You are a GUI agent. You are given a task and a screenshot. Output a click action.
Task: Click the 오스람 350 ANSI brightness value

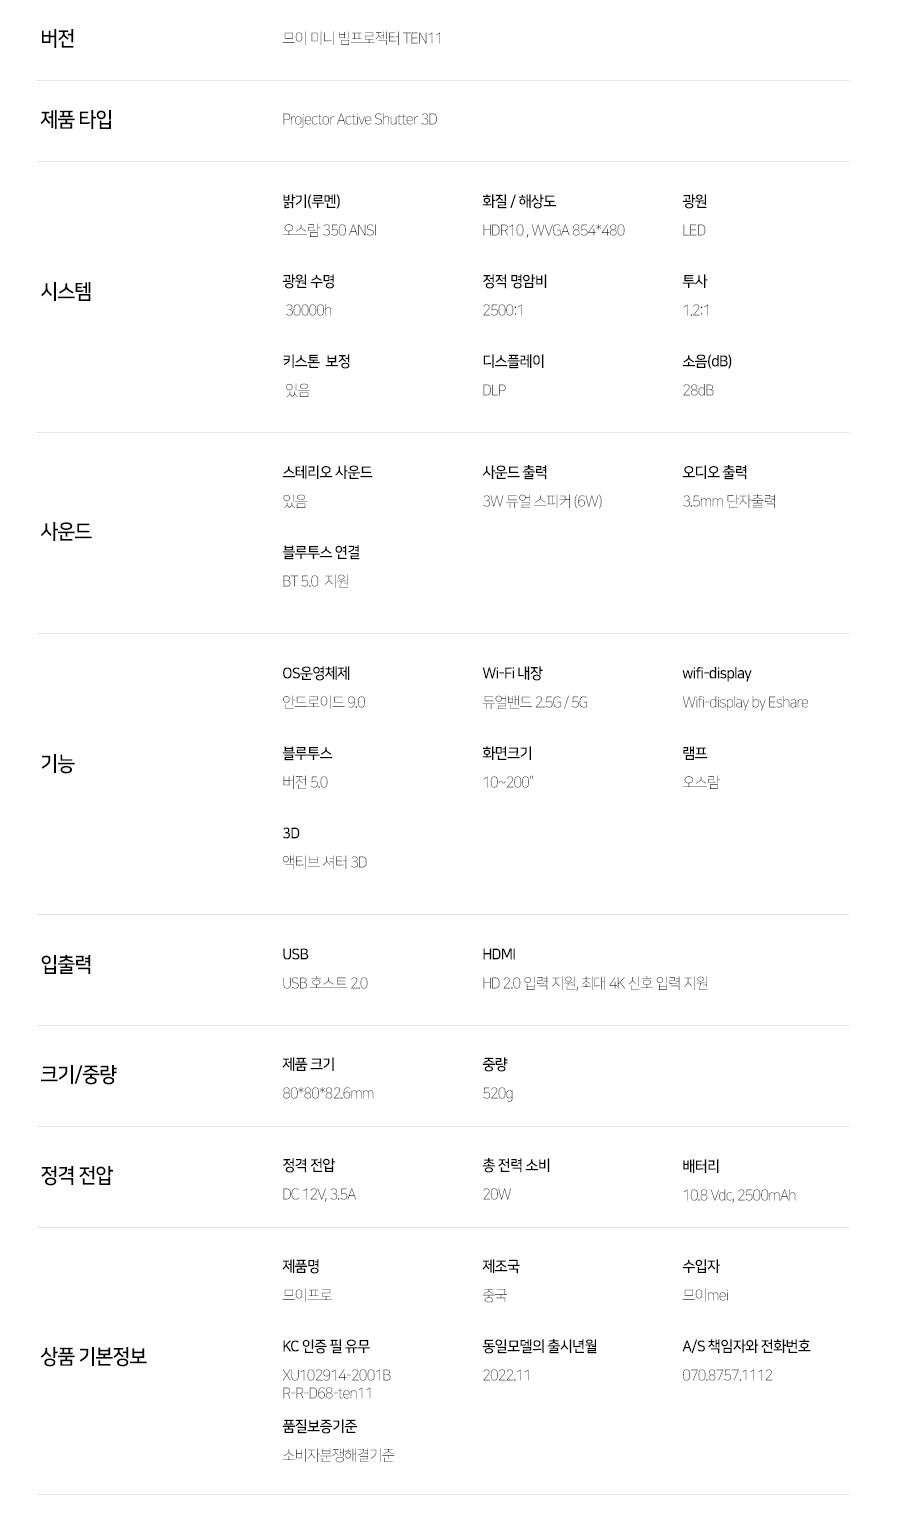[329, 231]
